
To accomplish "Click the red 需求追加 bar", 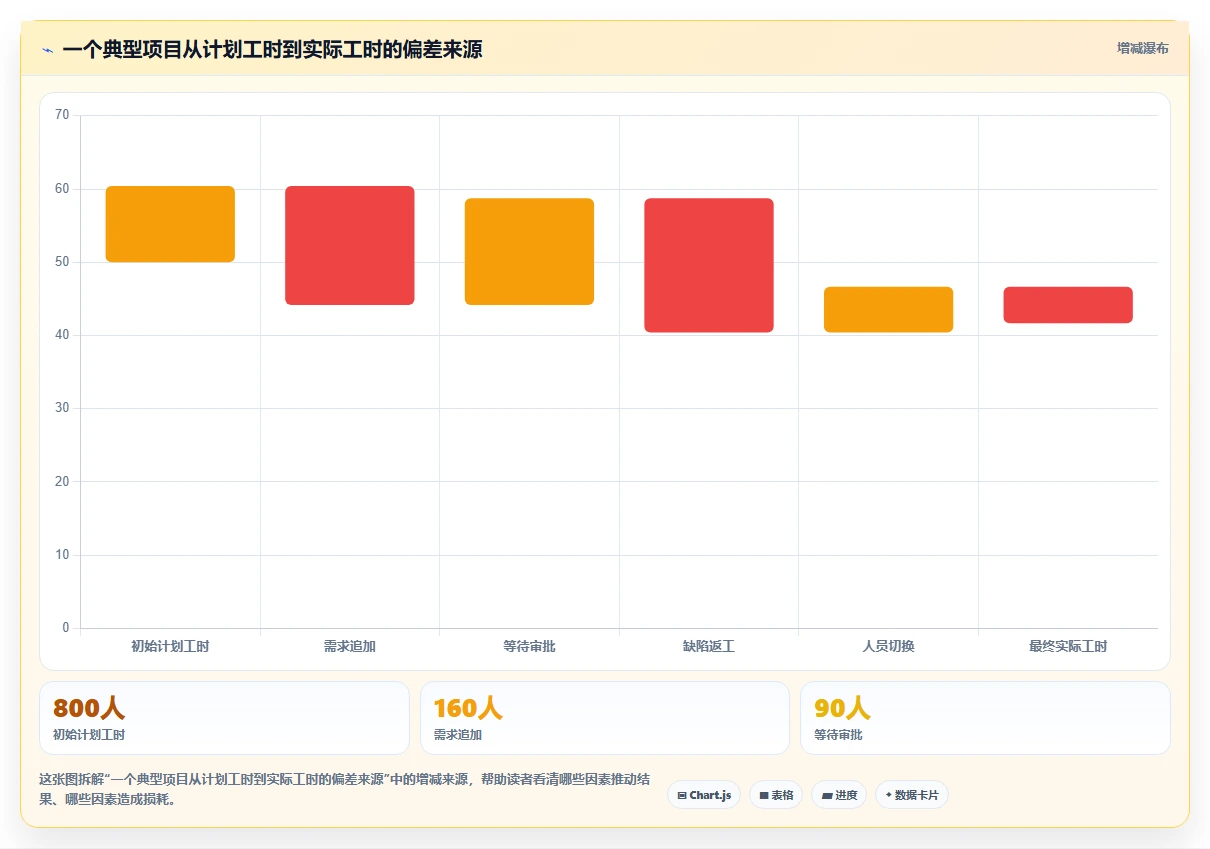I will (350, 245).
